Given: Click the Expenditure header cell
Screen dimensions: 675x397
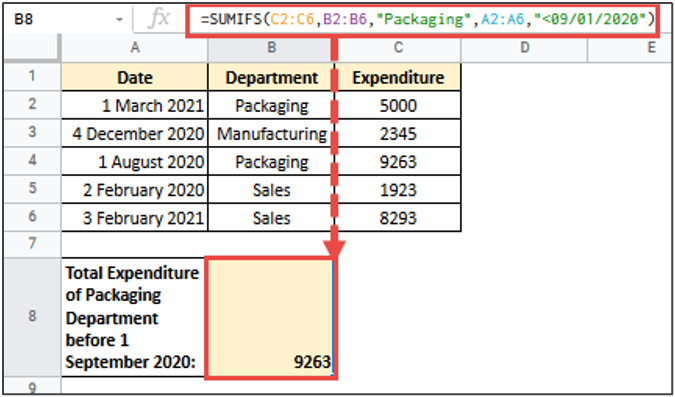Looking at the screenshot, I should [x=398, y=77].
